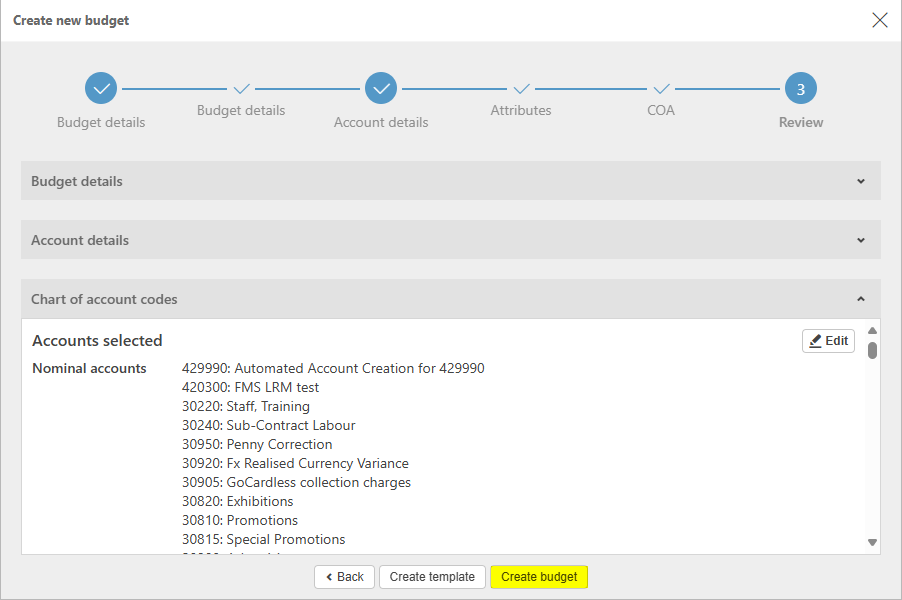
Task: Click the Review step number 3 circle
Action: [800, 89]
